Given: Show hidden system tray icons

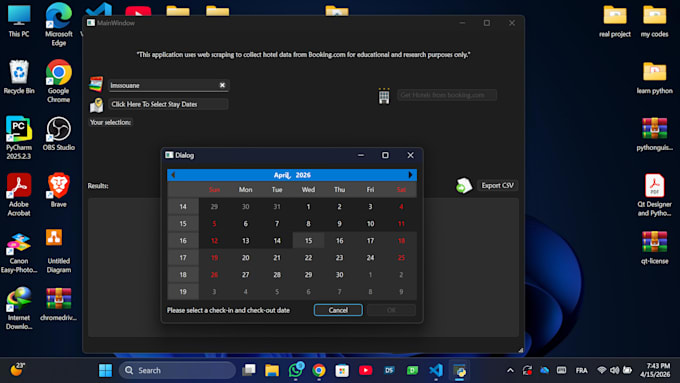Looking at the screenshot, I should 510,370.
